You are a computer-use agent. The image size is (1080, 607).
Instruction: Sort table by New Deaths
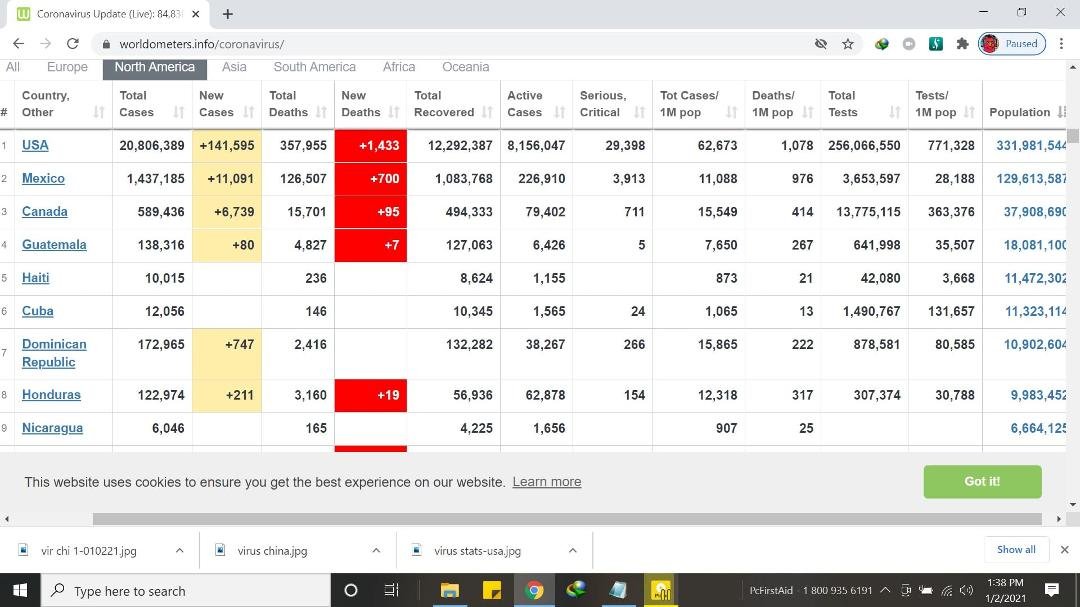[x=371, y=104]
